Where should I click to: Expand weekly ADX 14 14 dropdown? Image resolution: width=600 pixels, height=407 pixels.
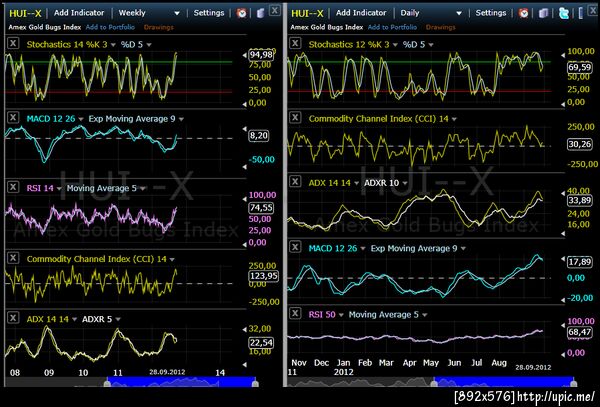tap(74, 319)
